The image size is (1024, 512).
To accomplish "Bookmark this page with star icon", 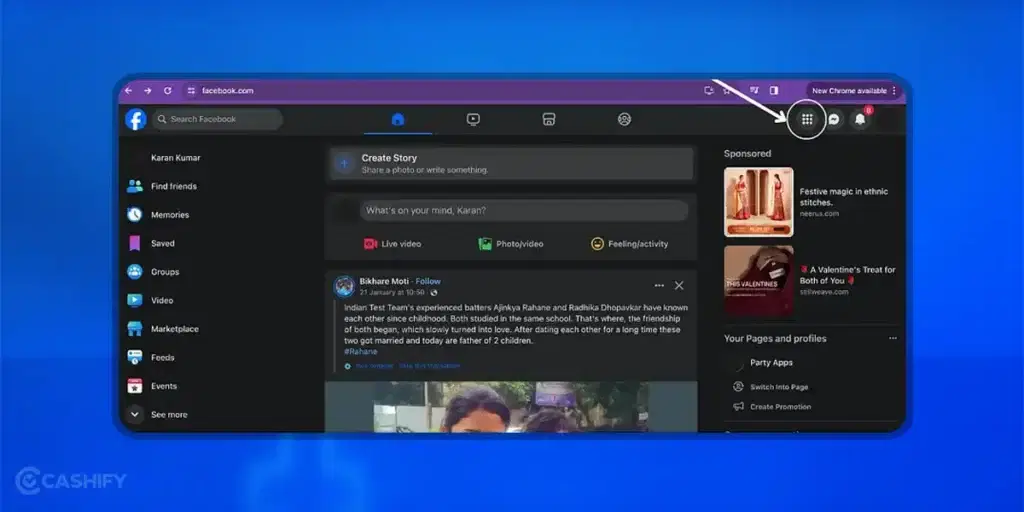I will (x=726, y=91).
